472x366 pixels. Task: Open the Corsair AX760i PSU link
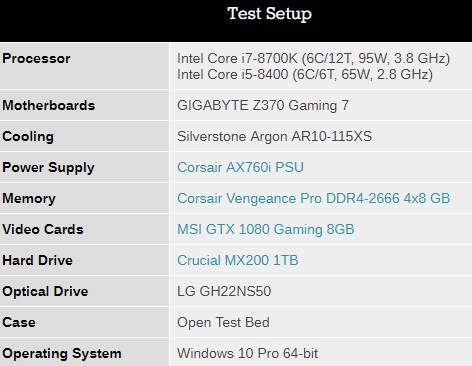tap(240, 167)
